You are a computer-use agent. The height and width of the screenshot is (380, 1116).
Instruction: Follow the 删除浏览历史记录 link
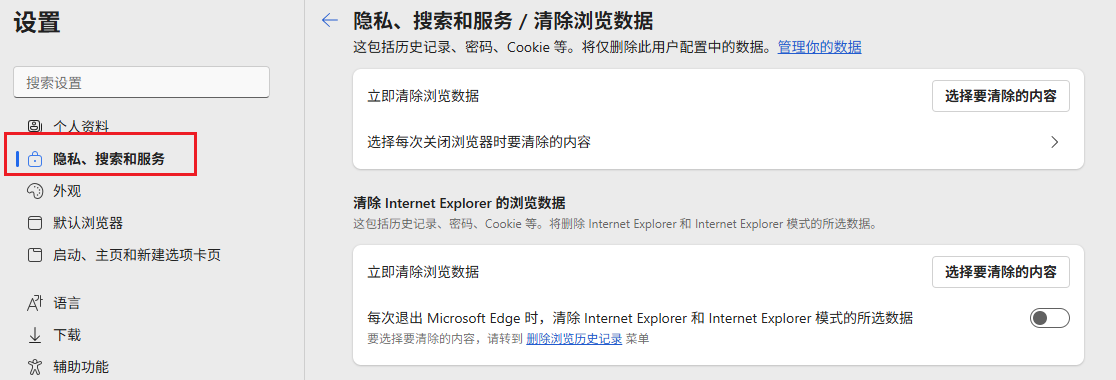point(574,339)
